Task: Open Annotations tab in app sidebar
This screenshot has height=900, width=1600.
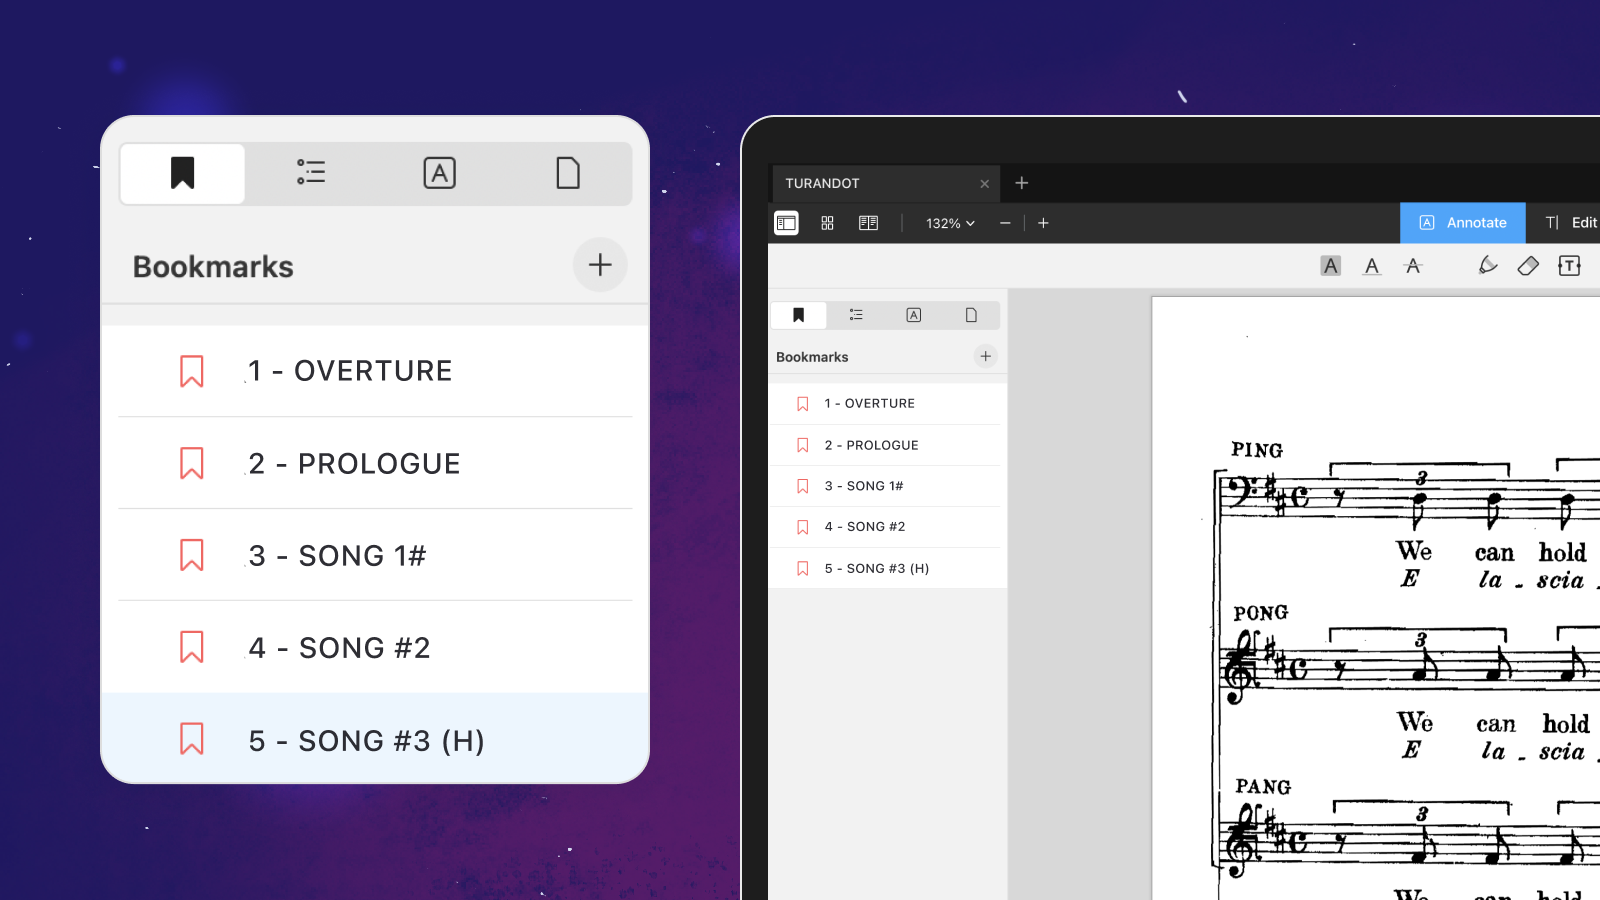Action: click(914, 315)
